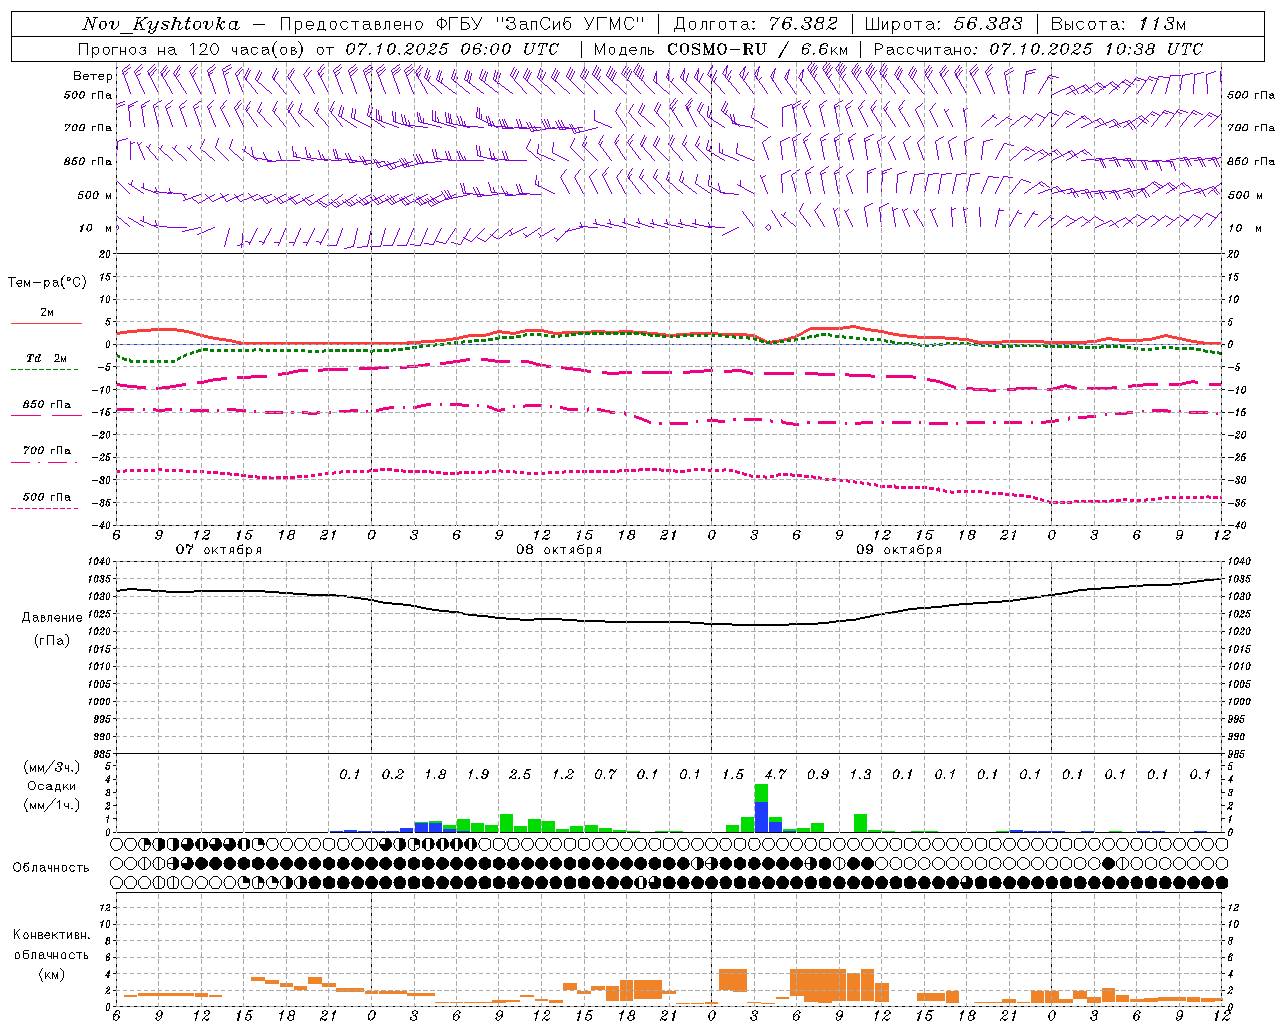Select the 1.8 precipitation total value
1280x1024 pixels.
[435, 775]
